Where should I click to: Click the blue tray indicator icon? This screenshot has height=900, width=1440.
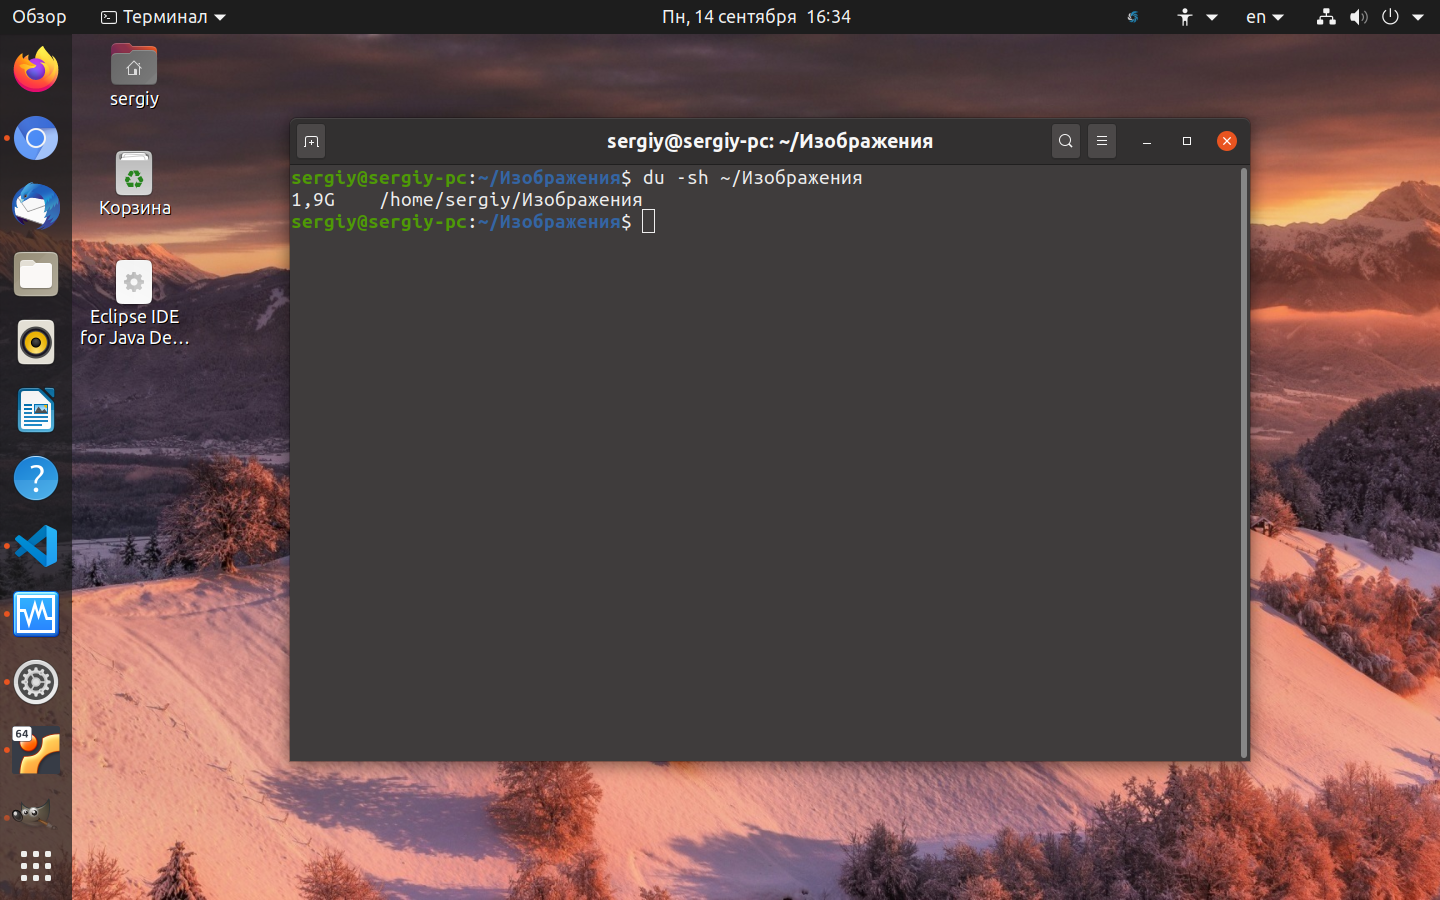coord(1133,17)
